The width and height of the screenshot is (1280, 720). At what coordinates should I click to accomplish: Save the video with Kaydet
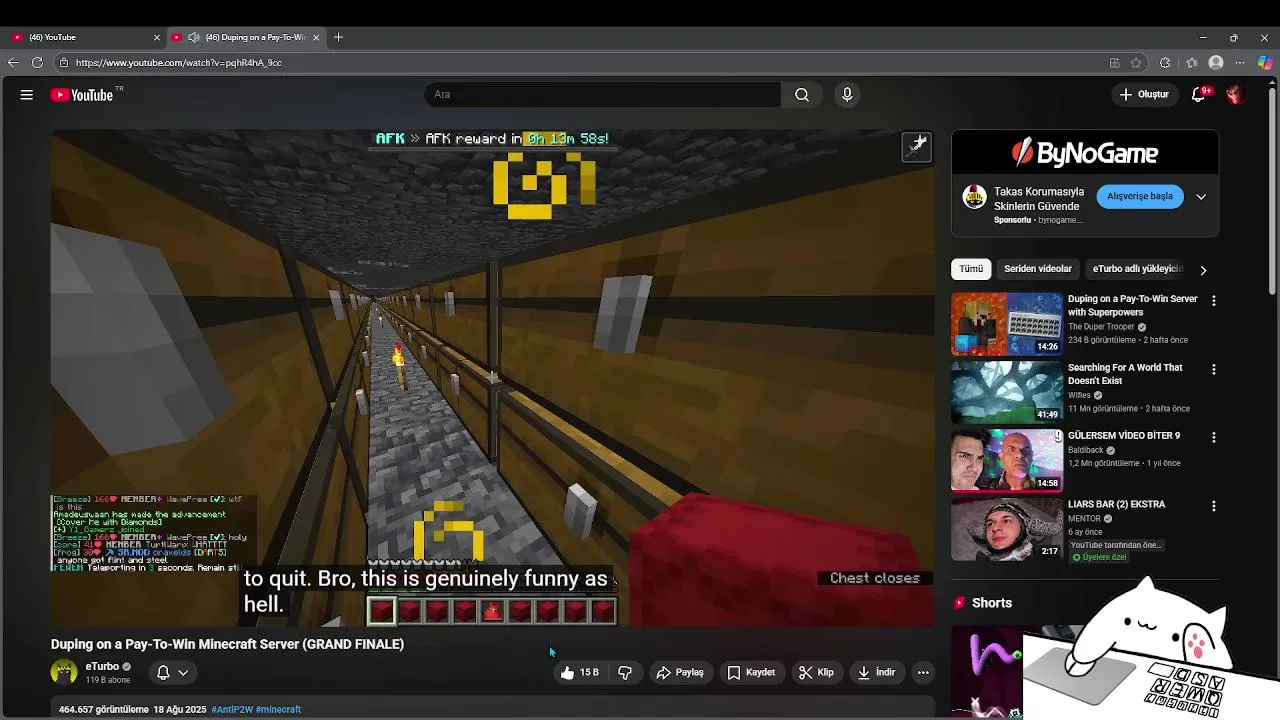tap(751, 673)
